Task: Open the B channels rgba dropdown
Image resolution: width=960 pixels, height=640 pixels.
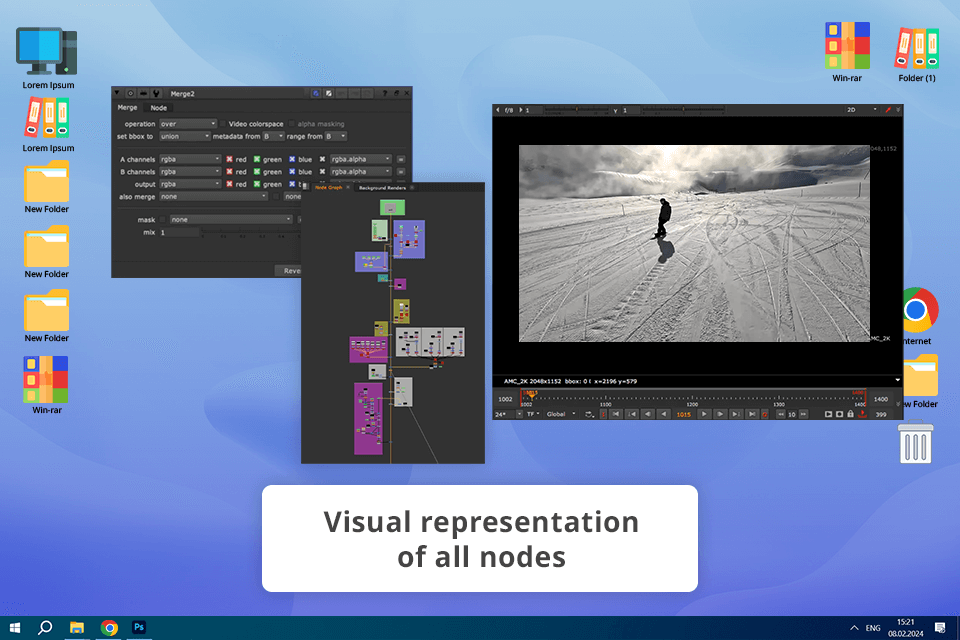Action: [190, 171]
